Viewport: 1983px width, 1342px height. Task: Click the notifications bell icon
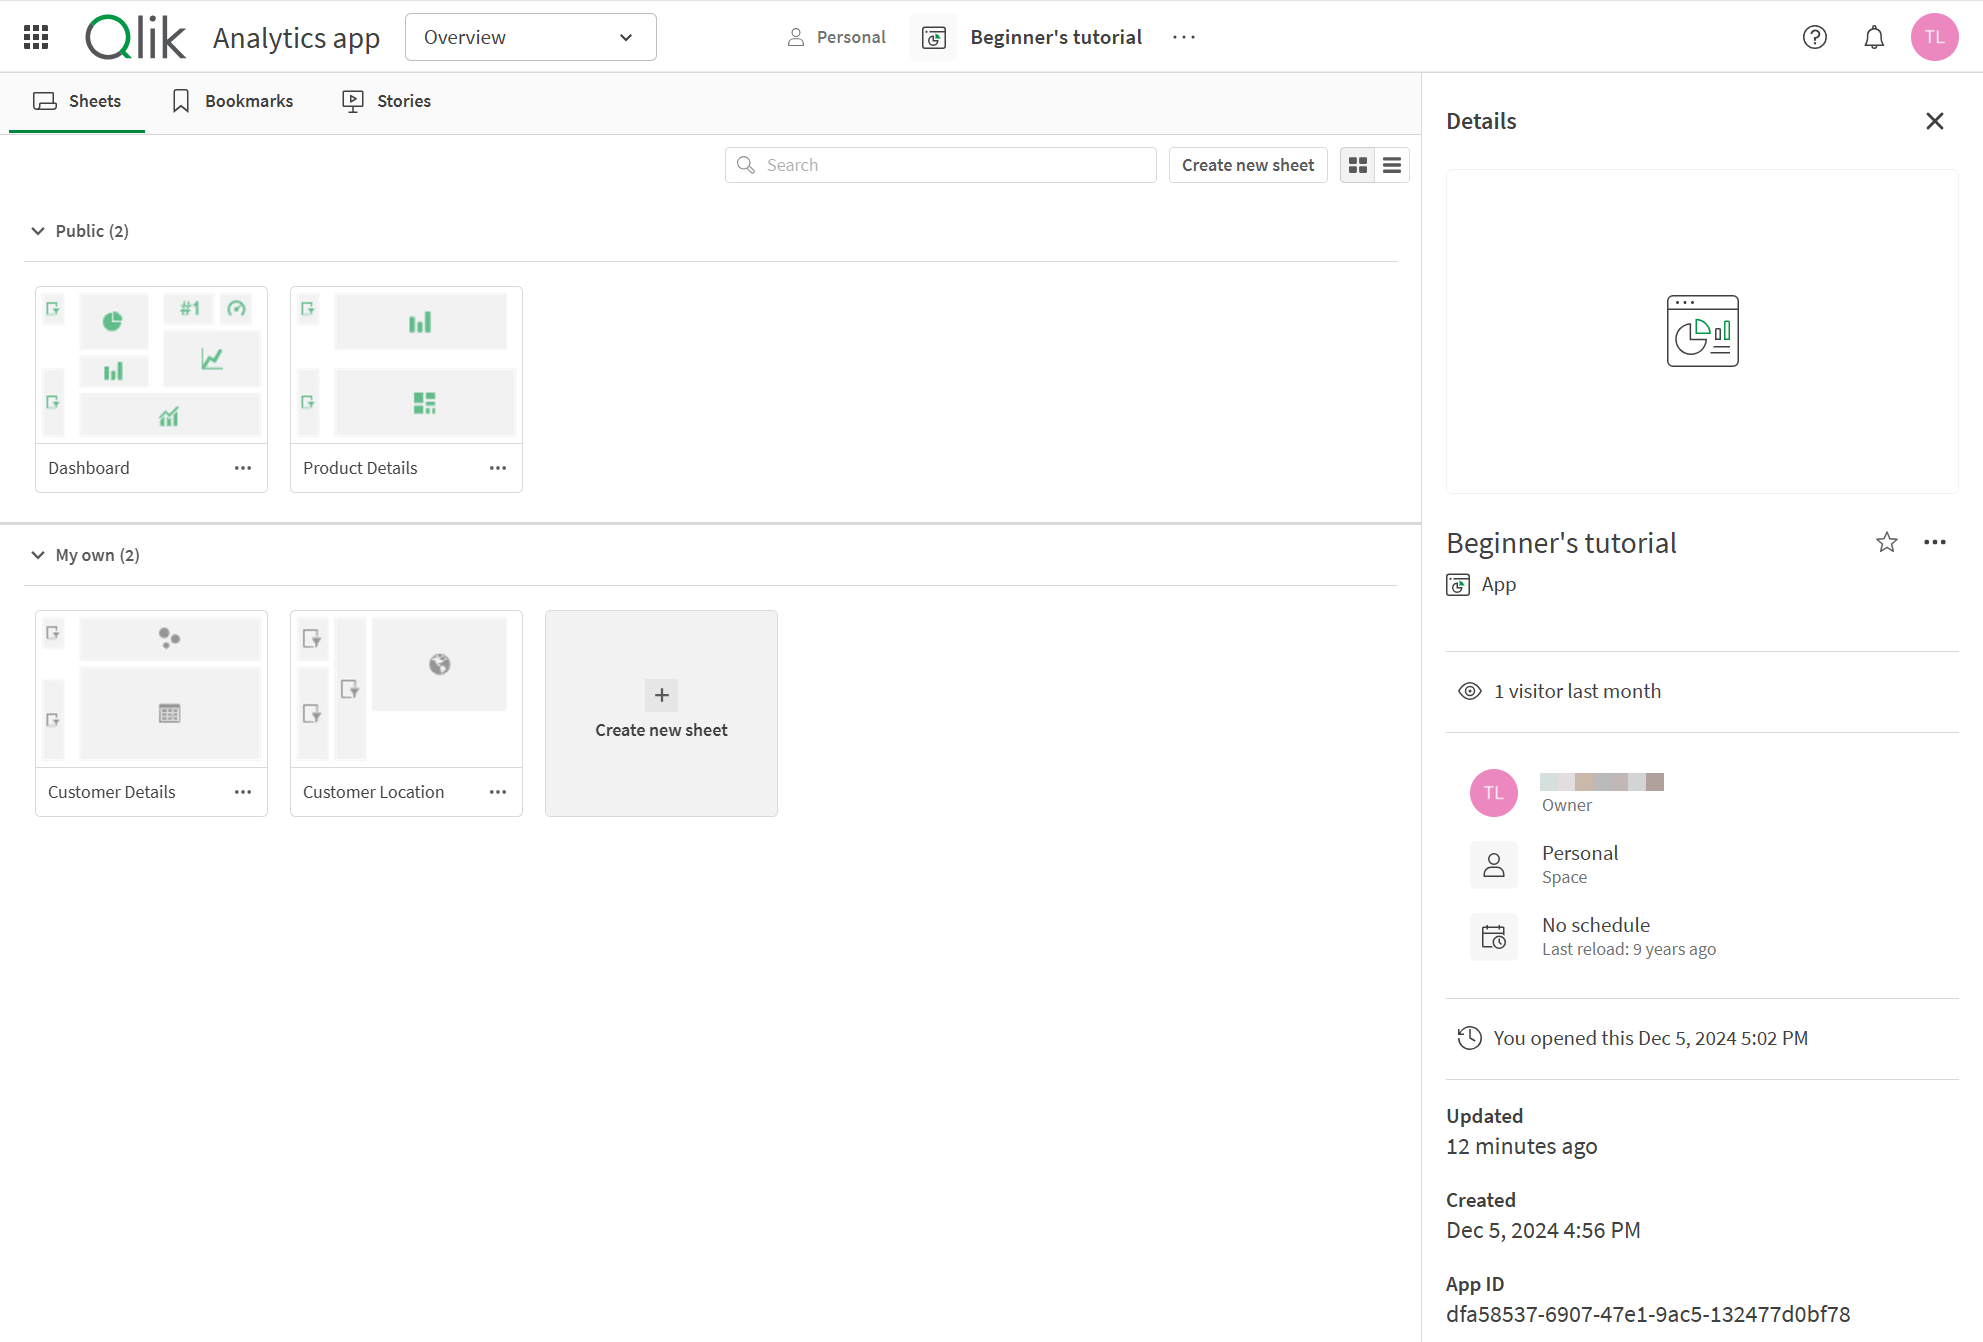point(1874,37)
